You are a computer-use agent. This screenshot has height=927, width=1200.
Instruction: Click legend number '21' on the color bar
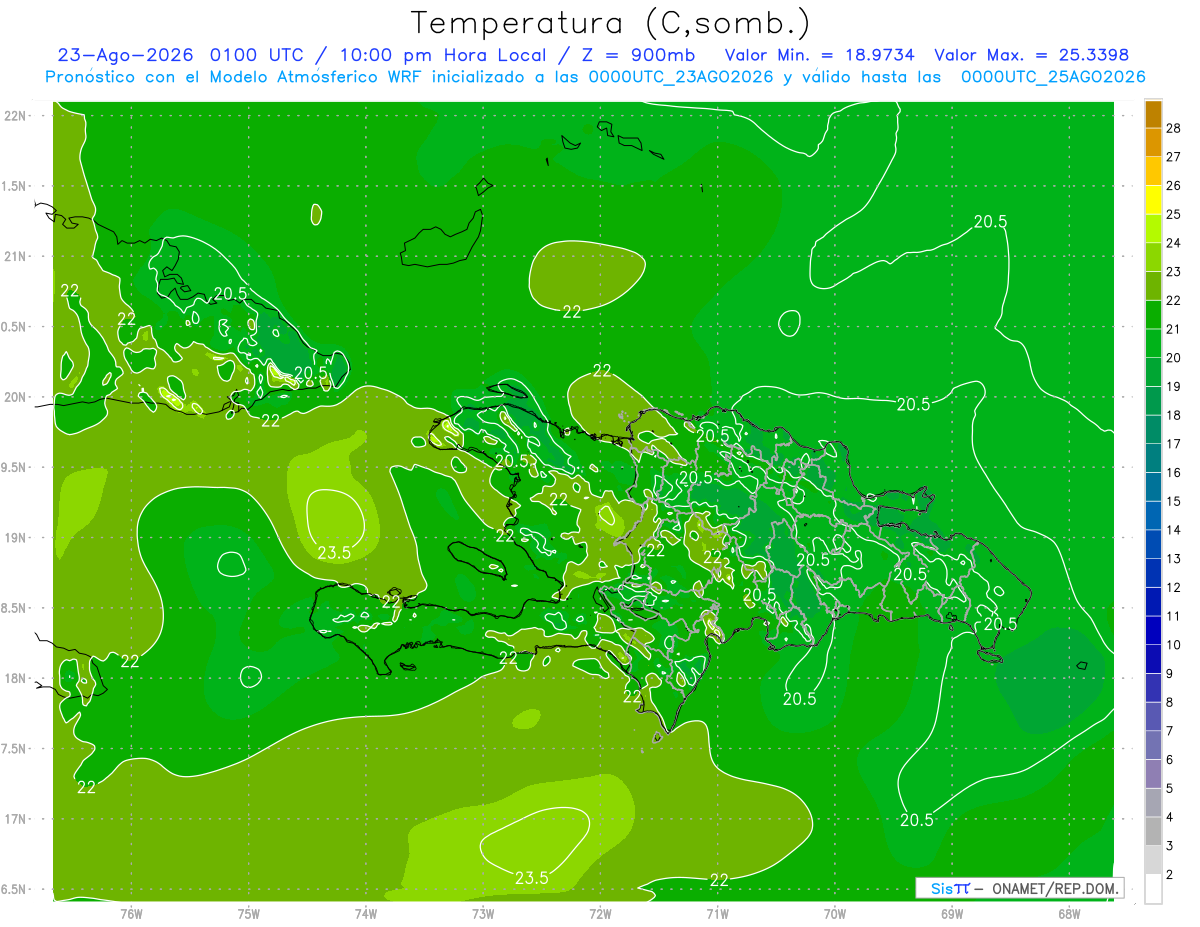pyautogui.click(x=1174, y=329)
